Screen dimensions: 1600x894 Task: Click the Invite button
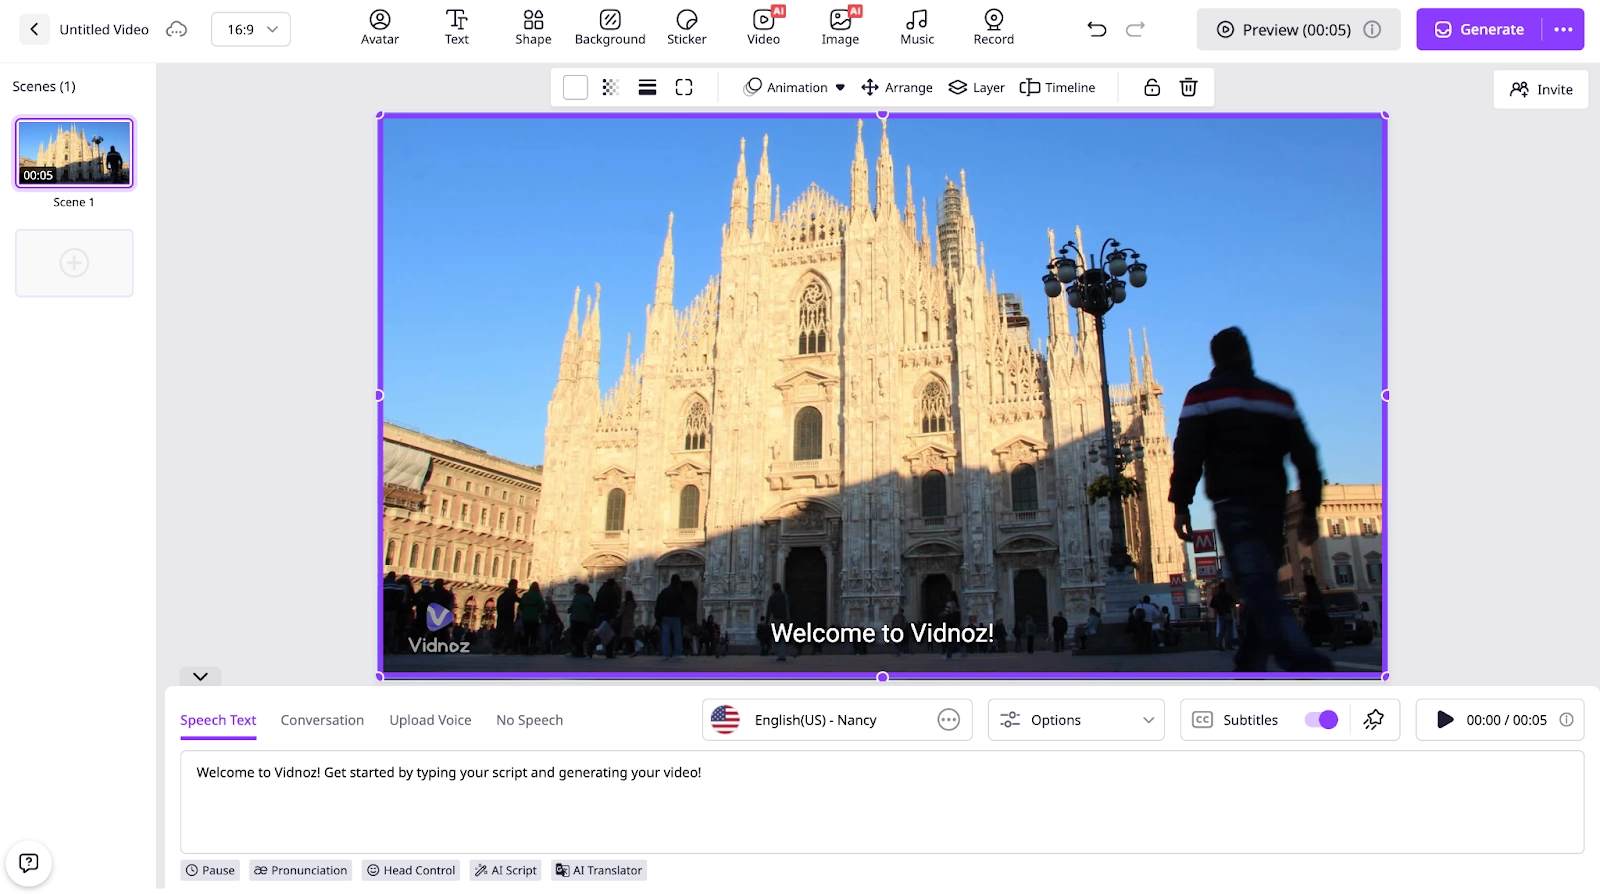pos(1541,89)
